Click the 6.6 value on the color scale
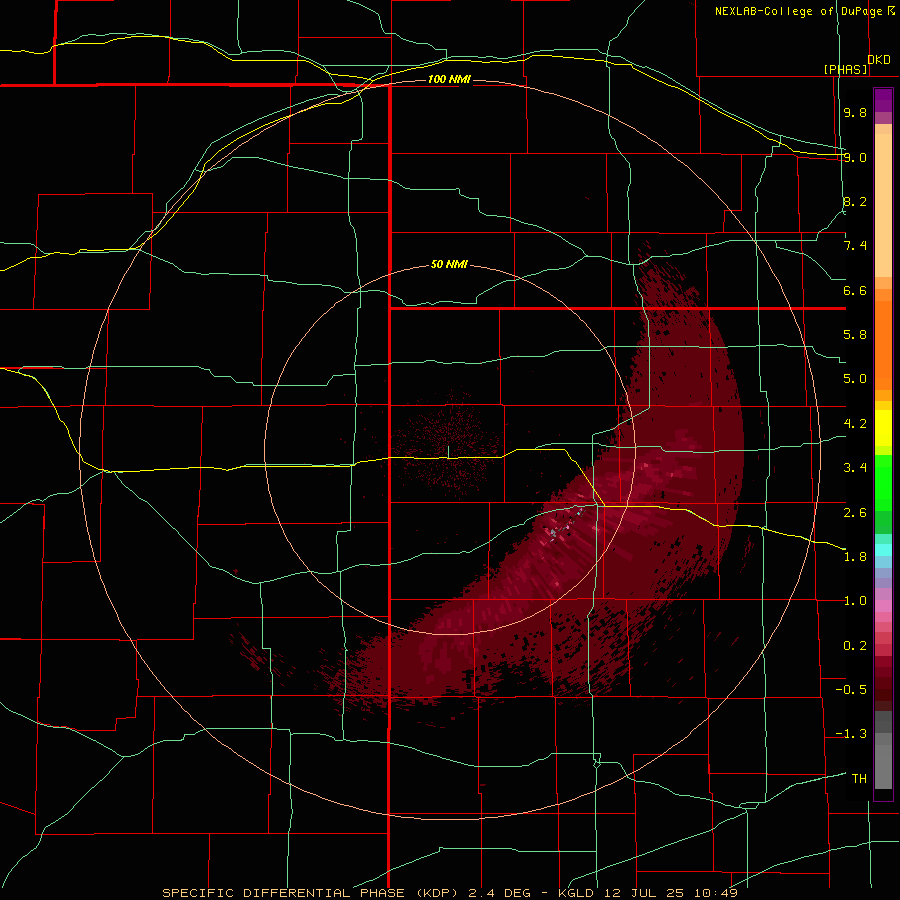Viewport: 900px width, 900px height. coord(855,290)
